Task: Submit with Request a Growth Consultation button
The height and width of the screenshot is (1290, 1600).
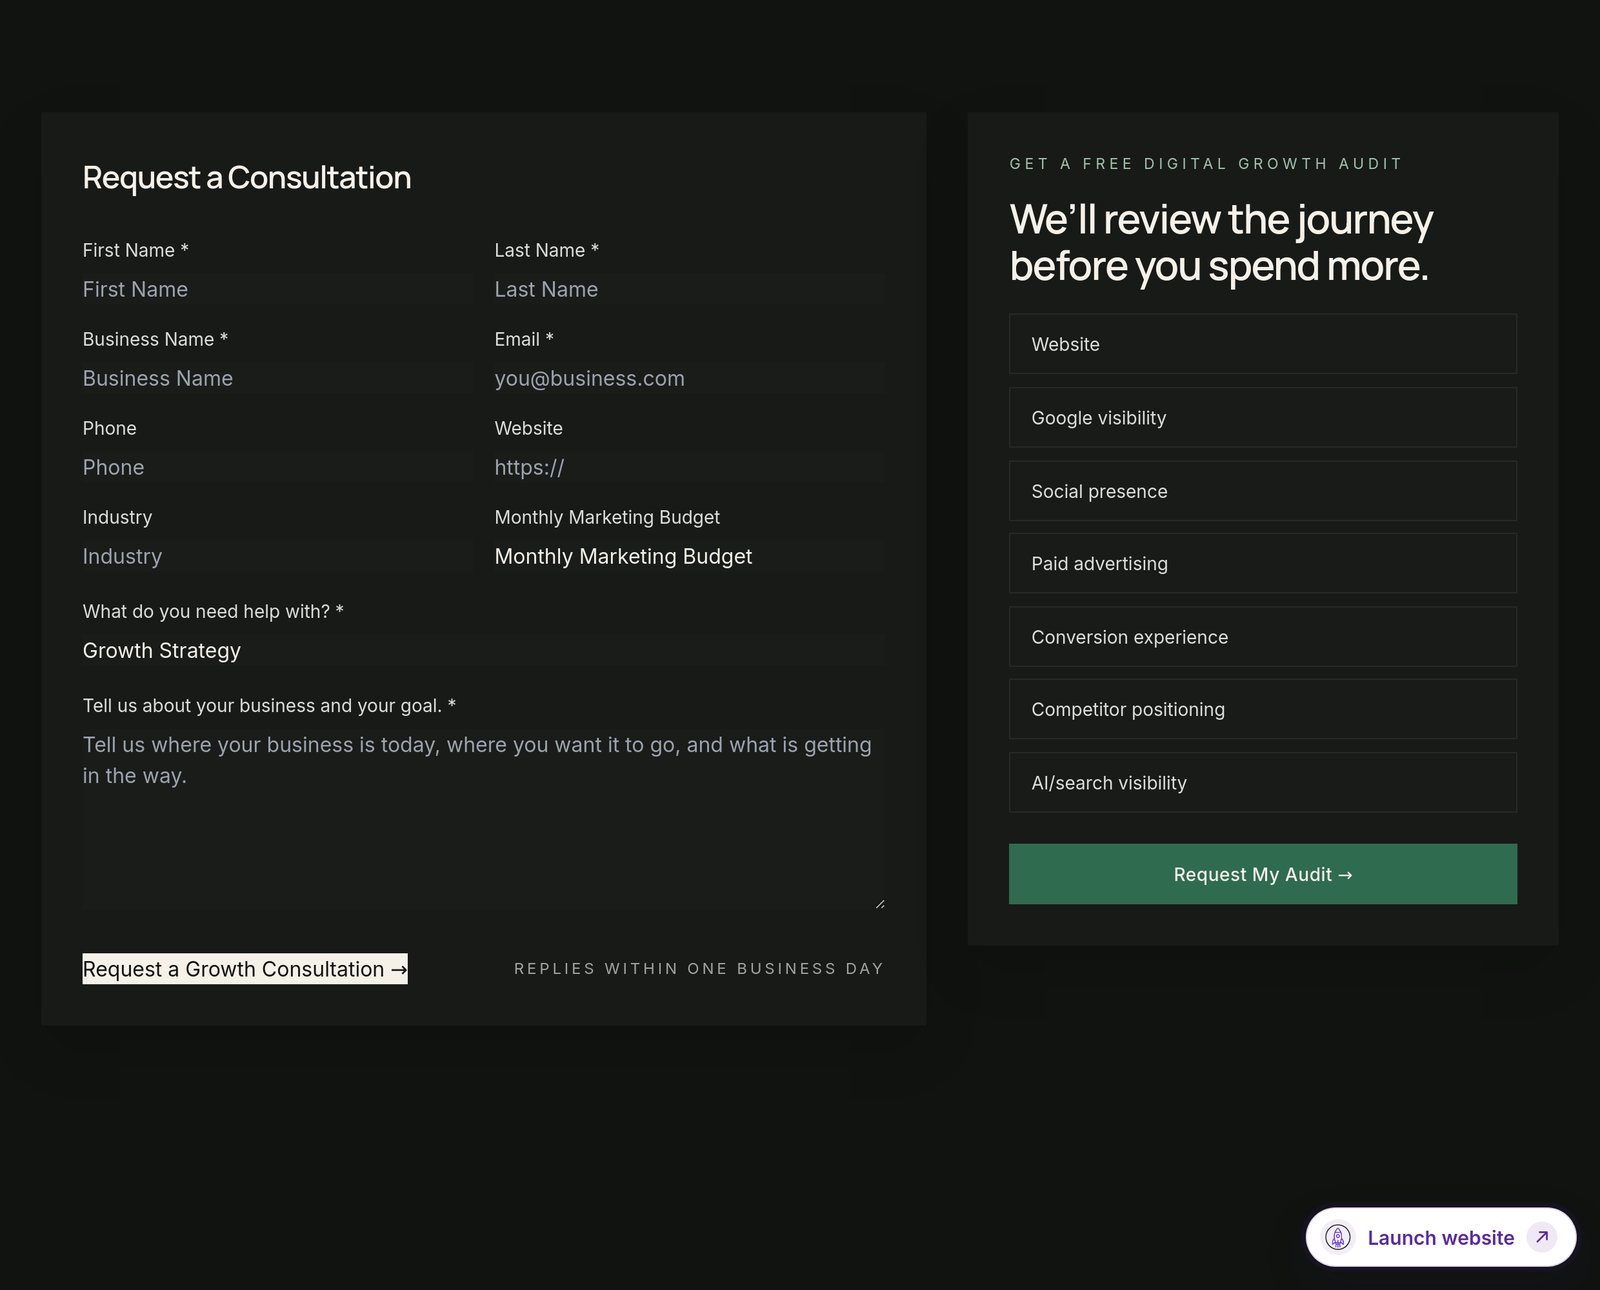Action: (245, 969)
